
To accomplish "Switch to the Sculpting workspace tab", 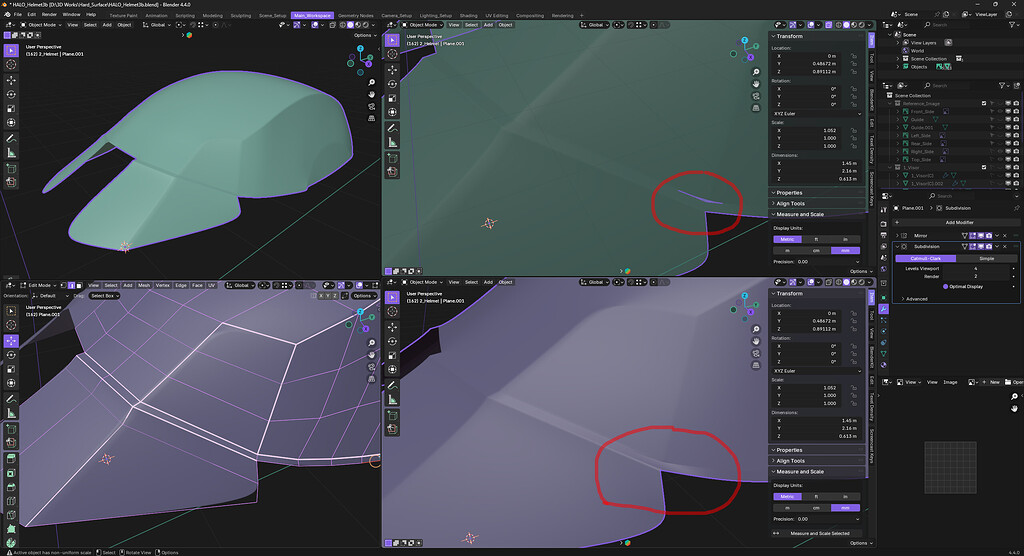I will pos(240,16).
